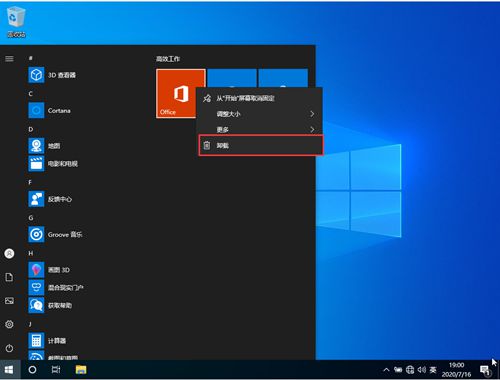Click the Uninstall option in context menu

tap(261, 145)
